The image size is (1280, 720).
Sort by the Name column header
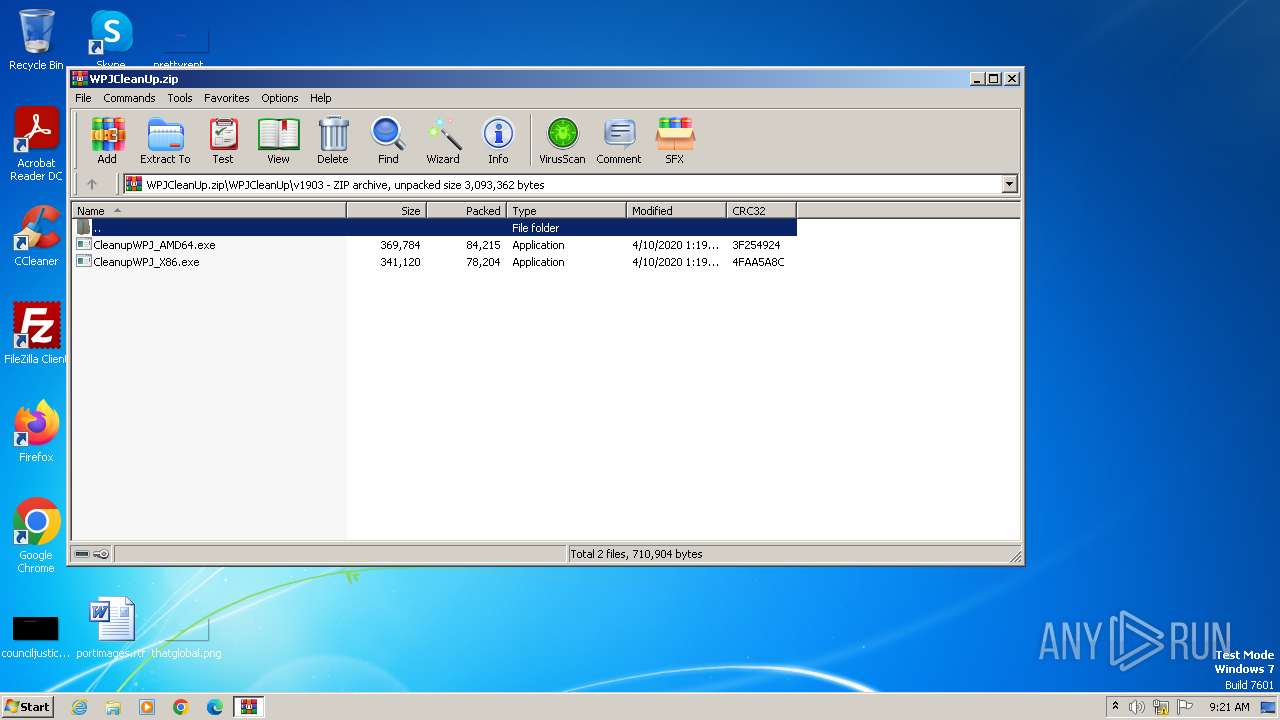point(209,211)
